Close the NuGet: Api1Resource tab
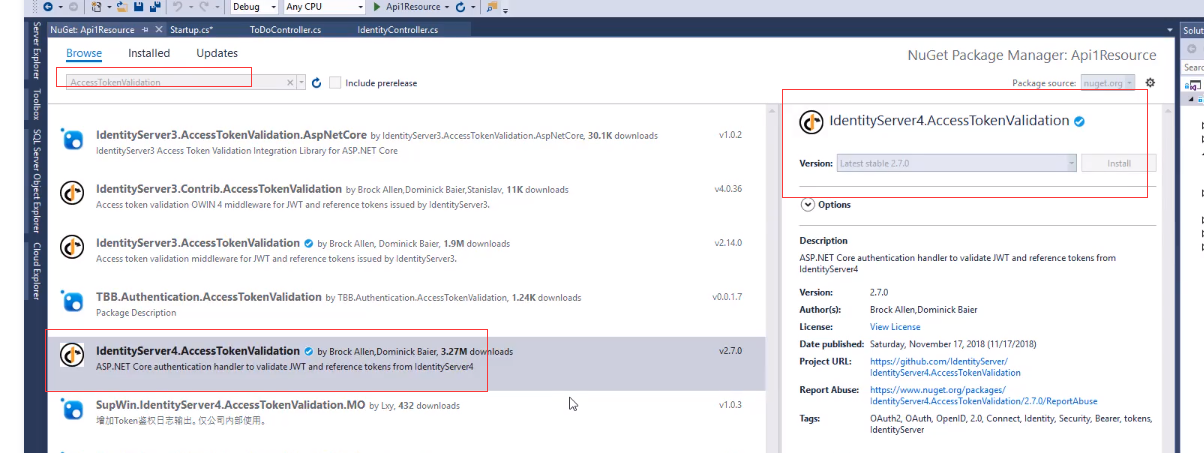 click(159, 30)
